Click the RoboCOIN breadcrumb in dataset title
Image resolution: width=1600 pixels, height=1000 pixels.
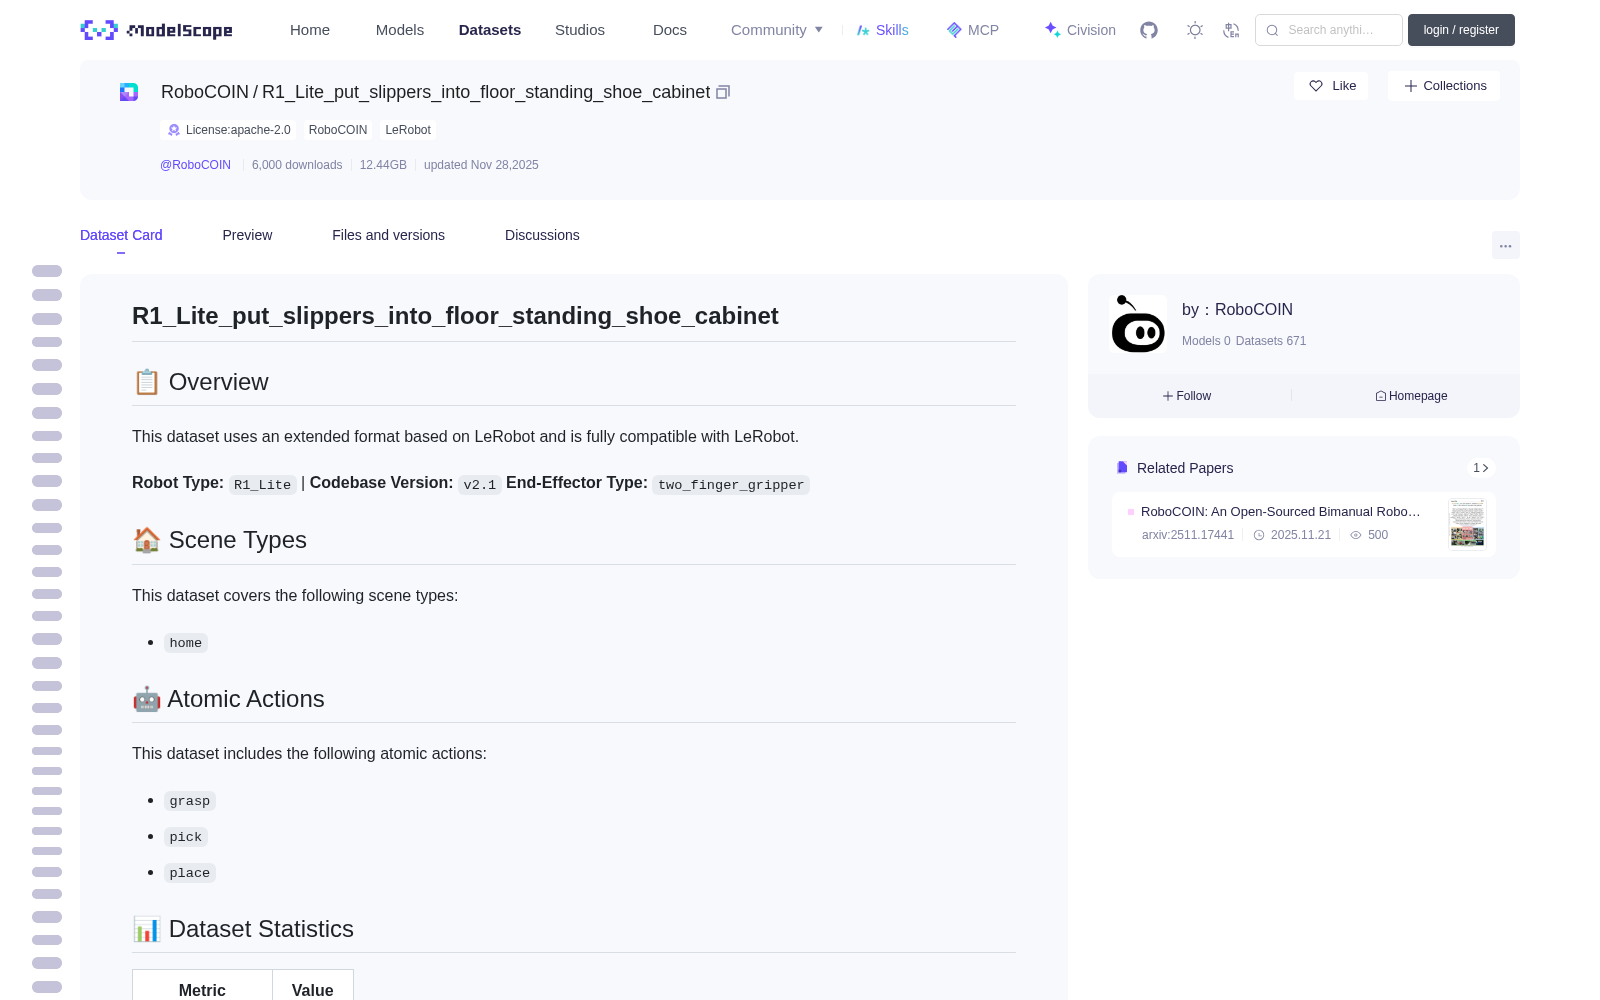(x=205, y=92)
